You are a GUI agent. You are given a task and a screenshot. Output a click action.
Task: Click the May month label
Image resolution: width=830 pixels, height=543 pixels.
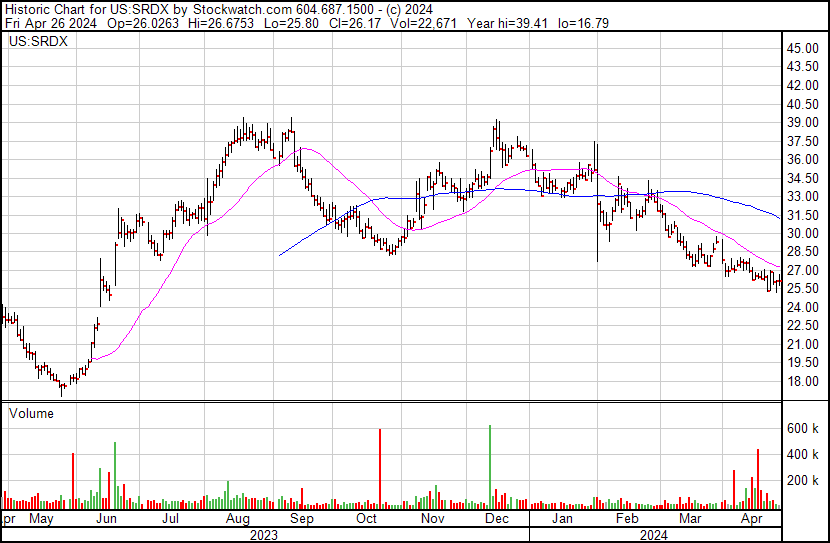click(41, 519)
